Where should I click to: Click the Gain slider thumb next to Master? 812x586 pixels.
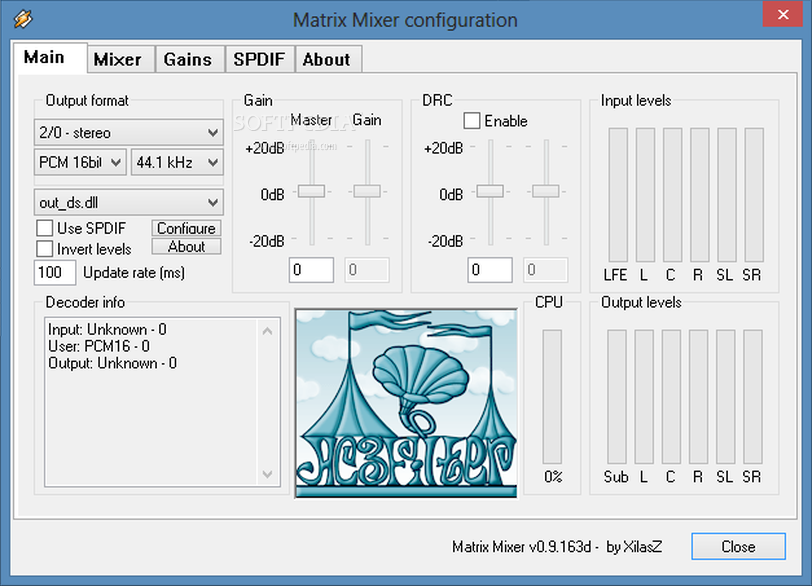click(367, 191)
